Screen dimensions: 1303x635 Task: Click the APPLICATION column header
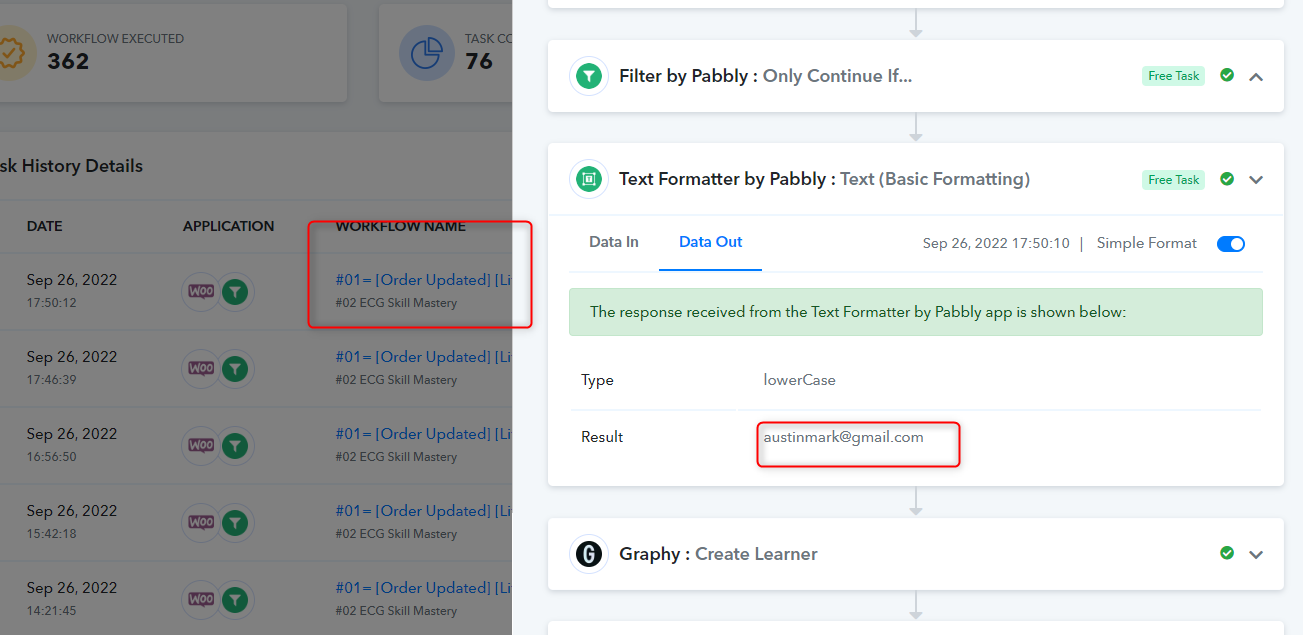pyautogui.click(x=229, y=227)
